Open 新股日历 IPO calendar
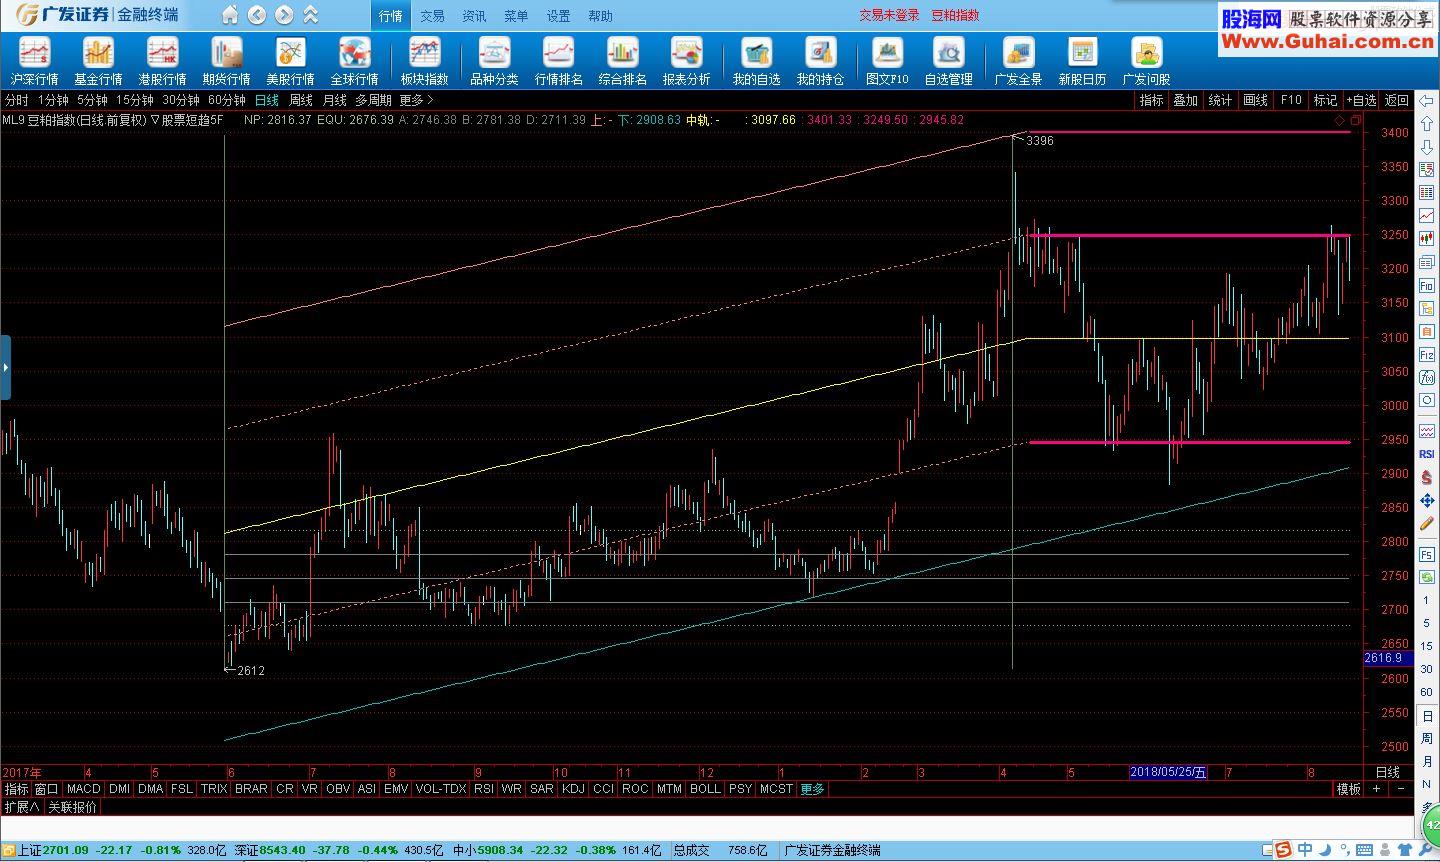Viewport: 1440px width, 862px height. (1082, 62)
